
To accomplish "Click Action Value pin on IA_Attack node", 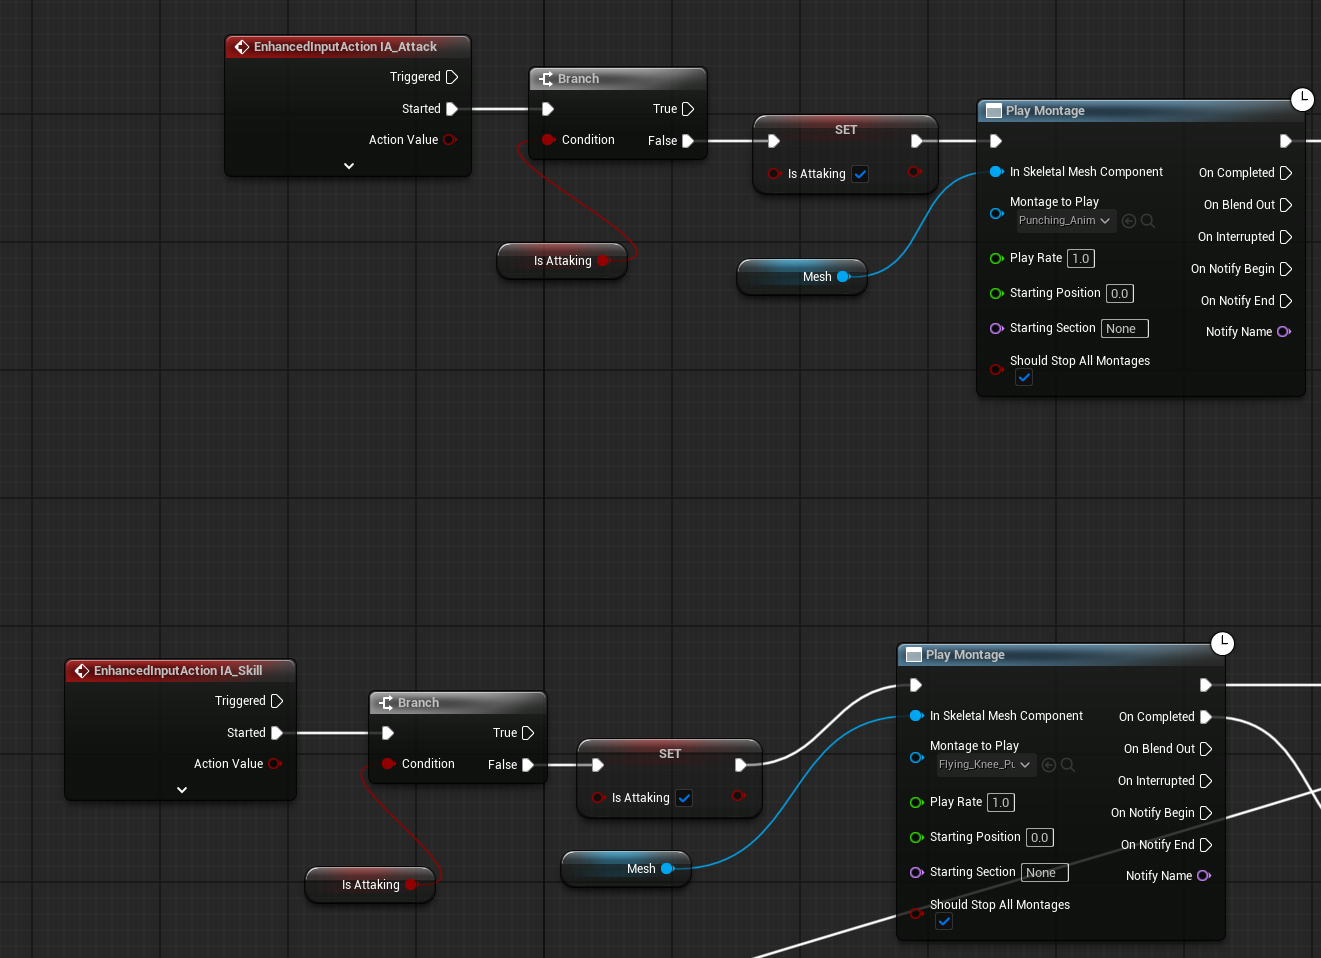I will coord(450,140).
